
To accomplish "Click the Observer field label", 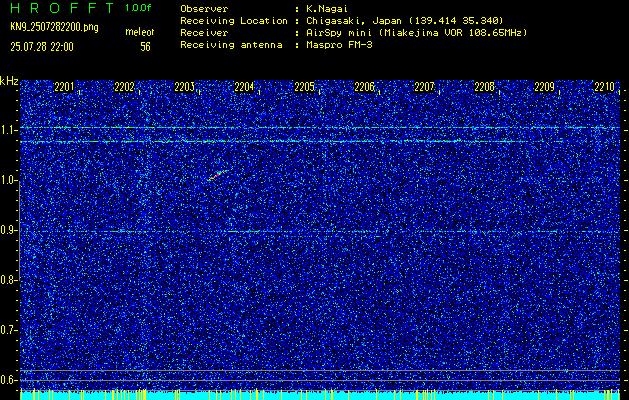I will (x=204, y=9).
